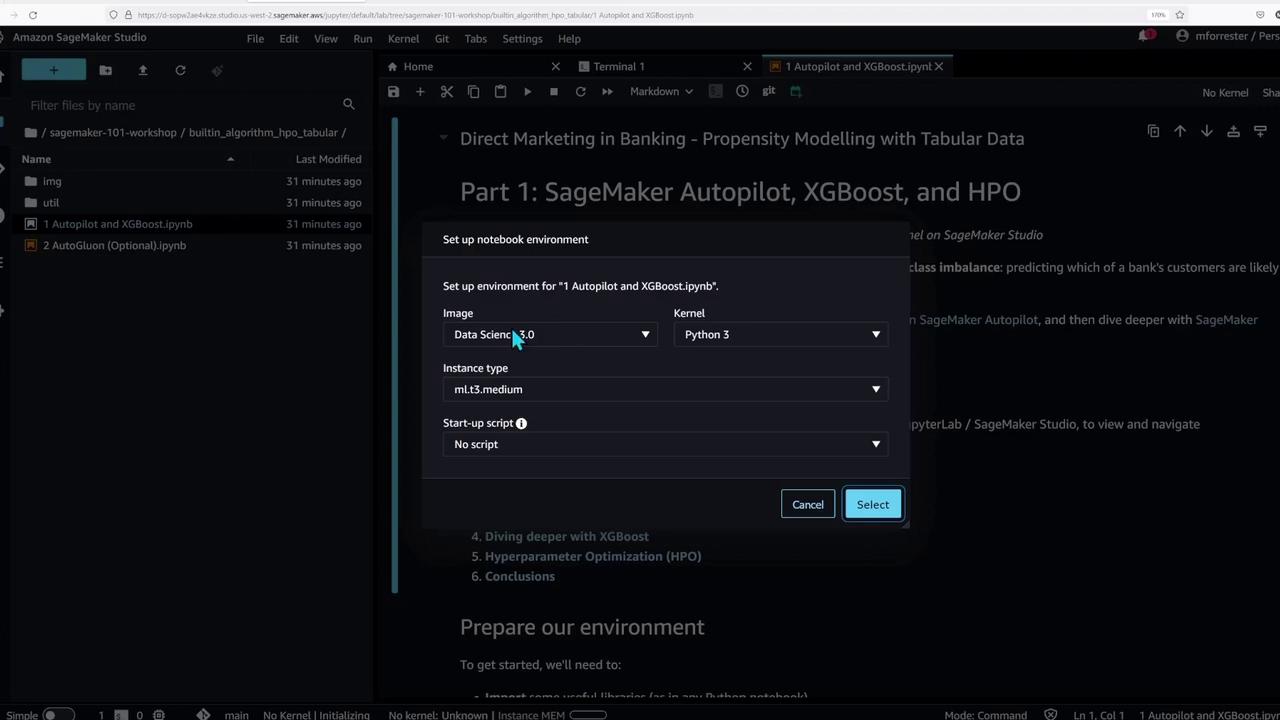Refresh the file browser list
Viewport: 1280px width, 720px height.
click(x=180, y=70)
